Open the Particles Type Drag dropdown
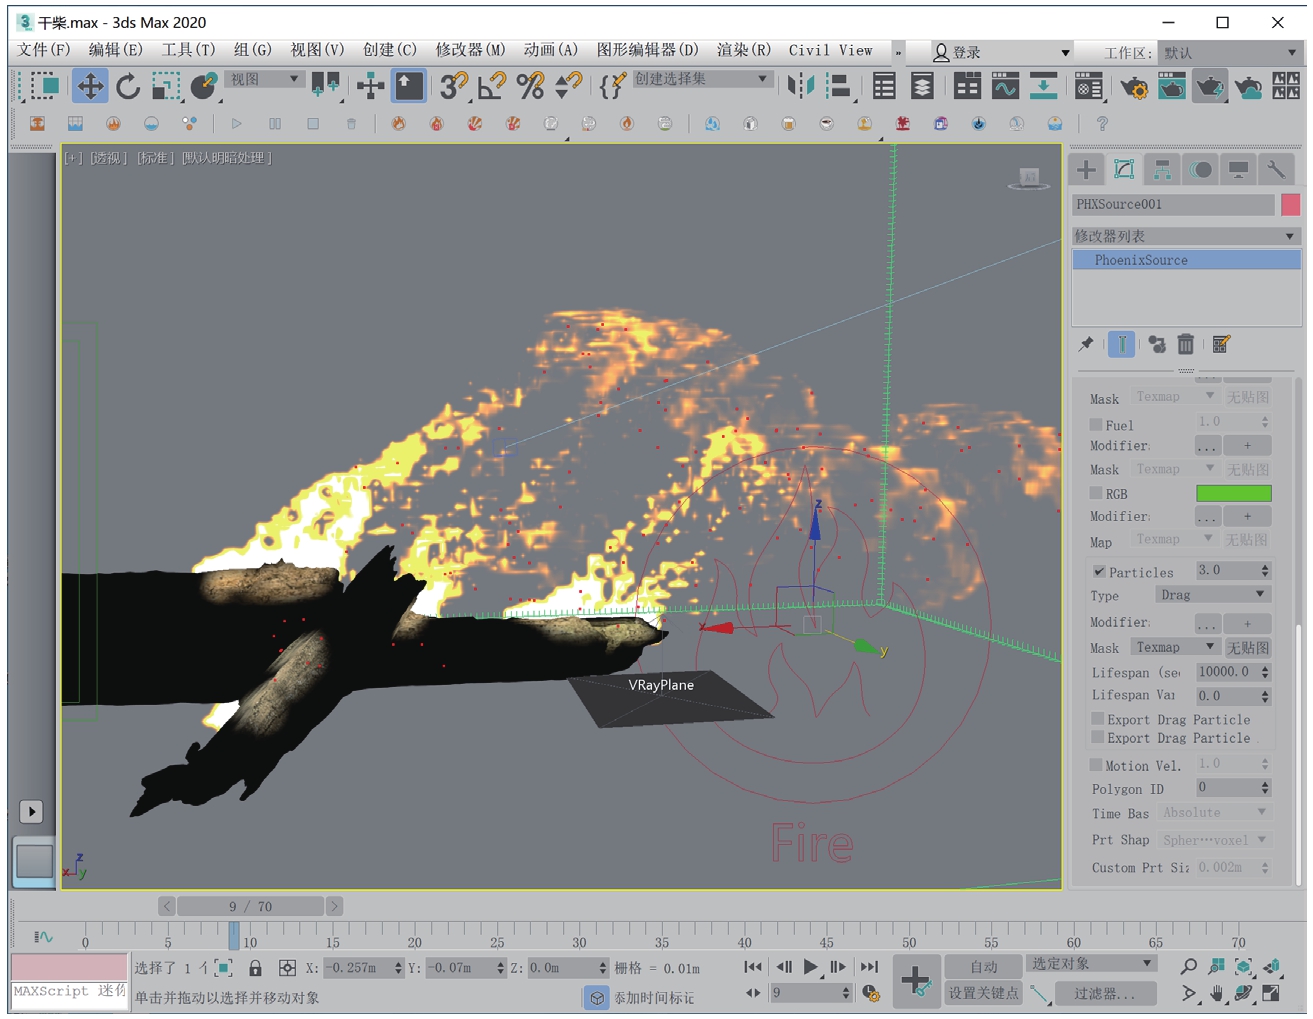1313x1019 pixels. tap(1212, 595)
